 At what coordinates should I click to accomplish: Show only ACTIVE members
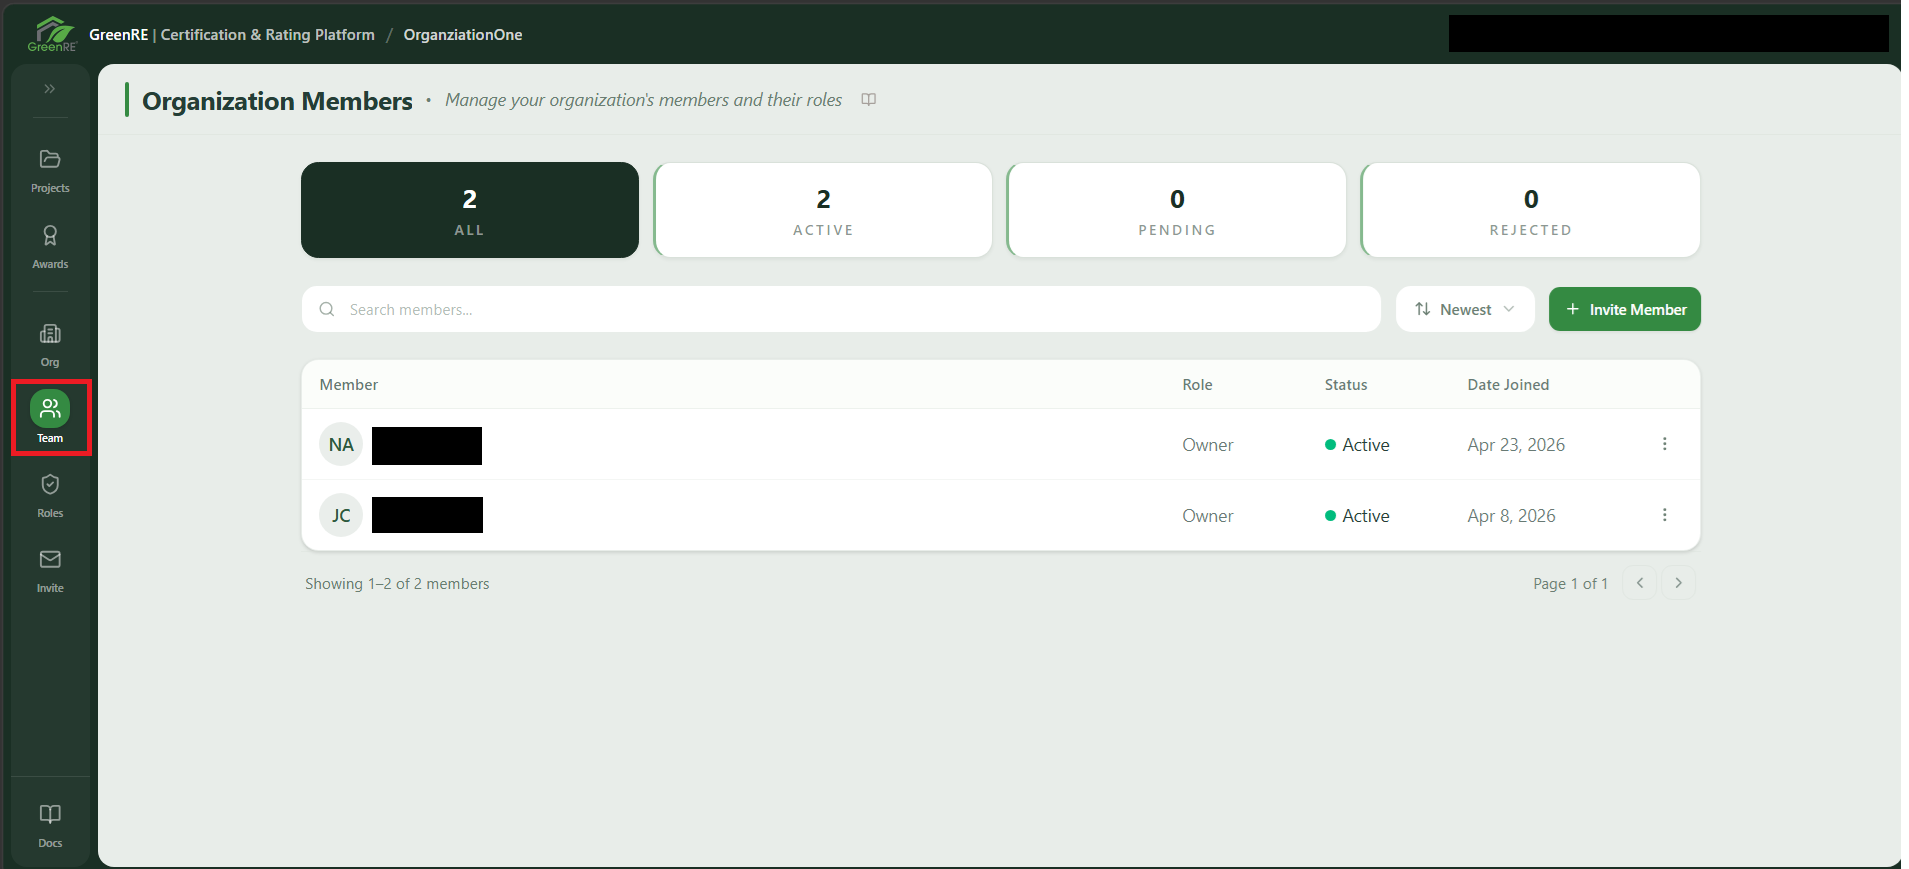tap(823, 210)
